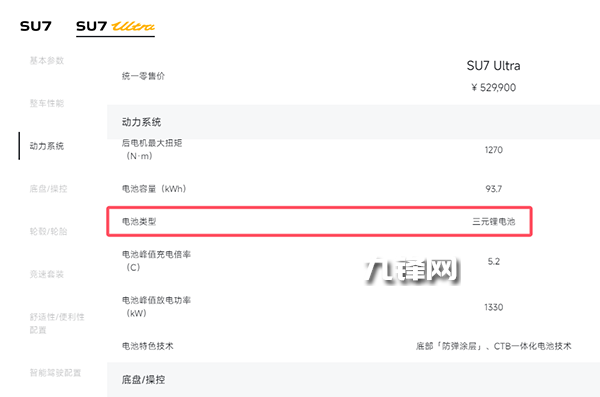This screenshot has height=397, width=600.
Task: Click the 电池特色技术 row label
Action: 147,346
